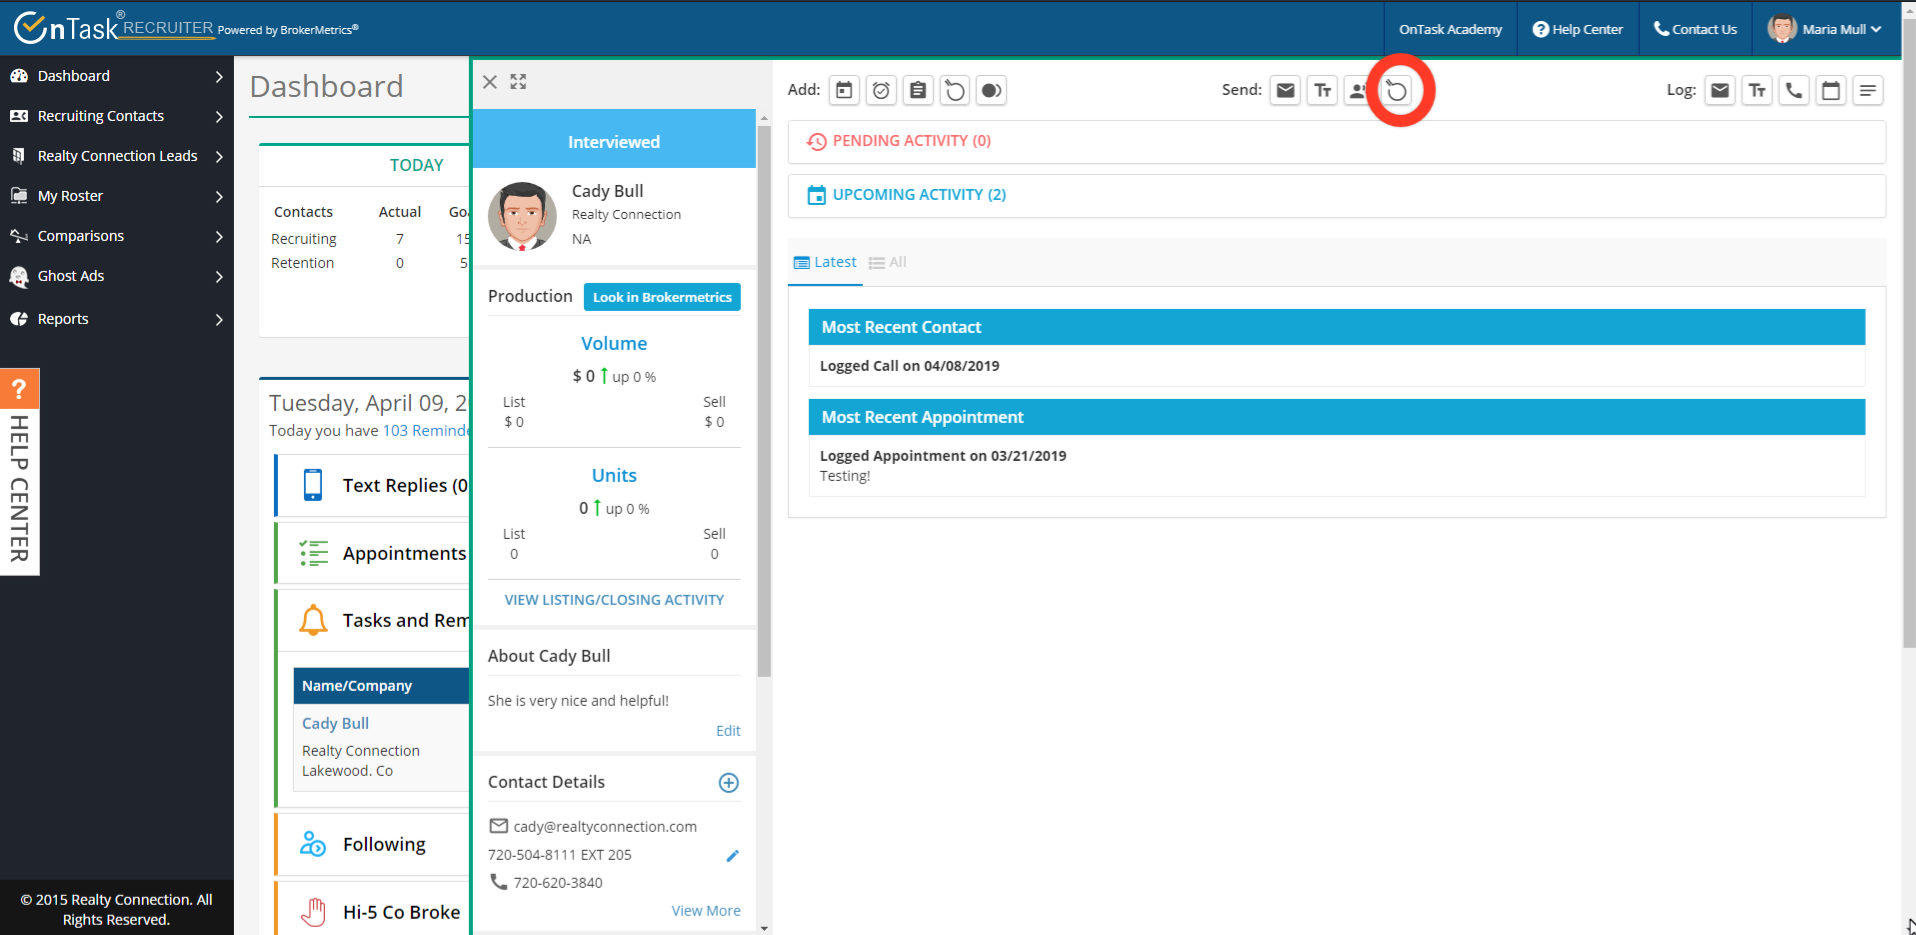Click the Name/Company column header

[357, 686]
